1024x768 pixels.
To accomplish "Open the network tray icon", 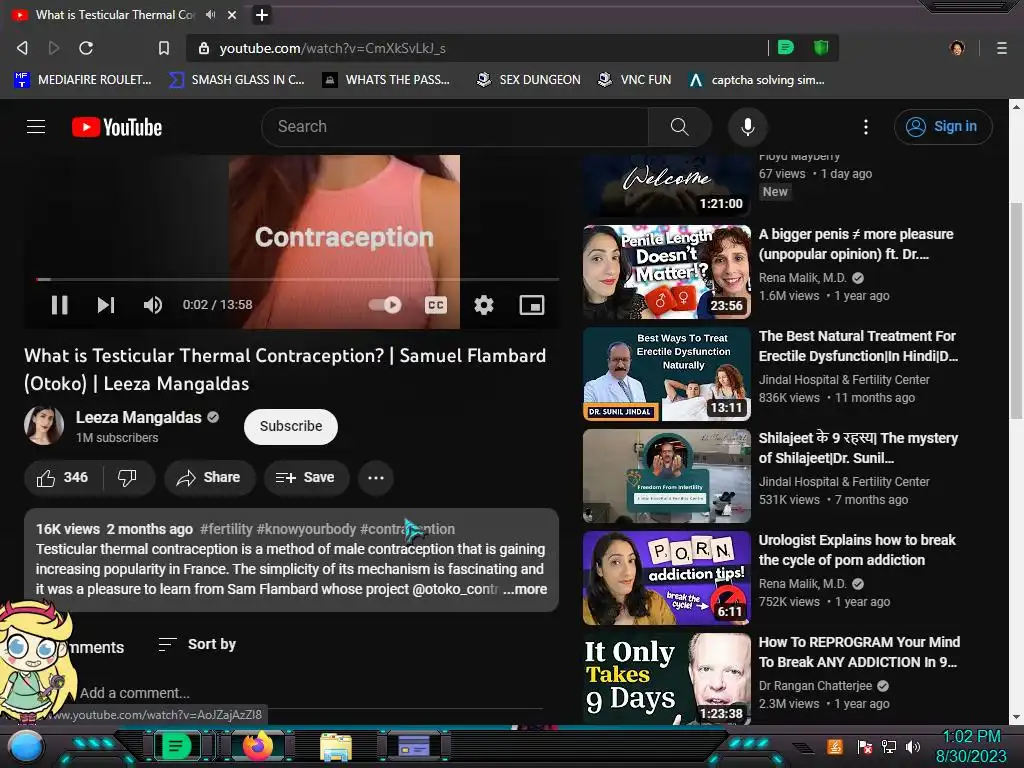I will point(888,746).
